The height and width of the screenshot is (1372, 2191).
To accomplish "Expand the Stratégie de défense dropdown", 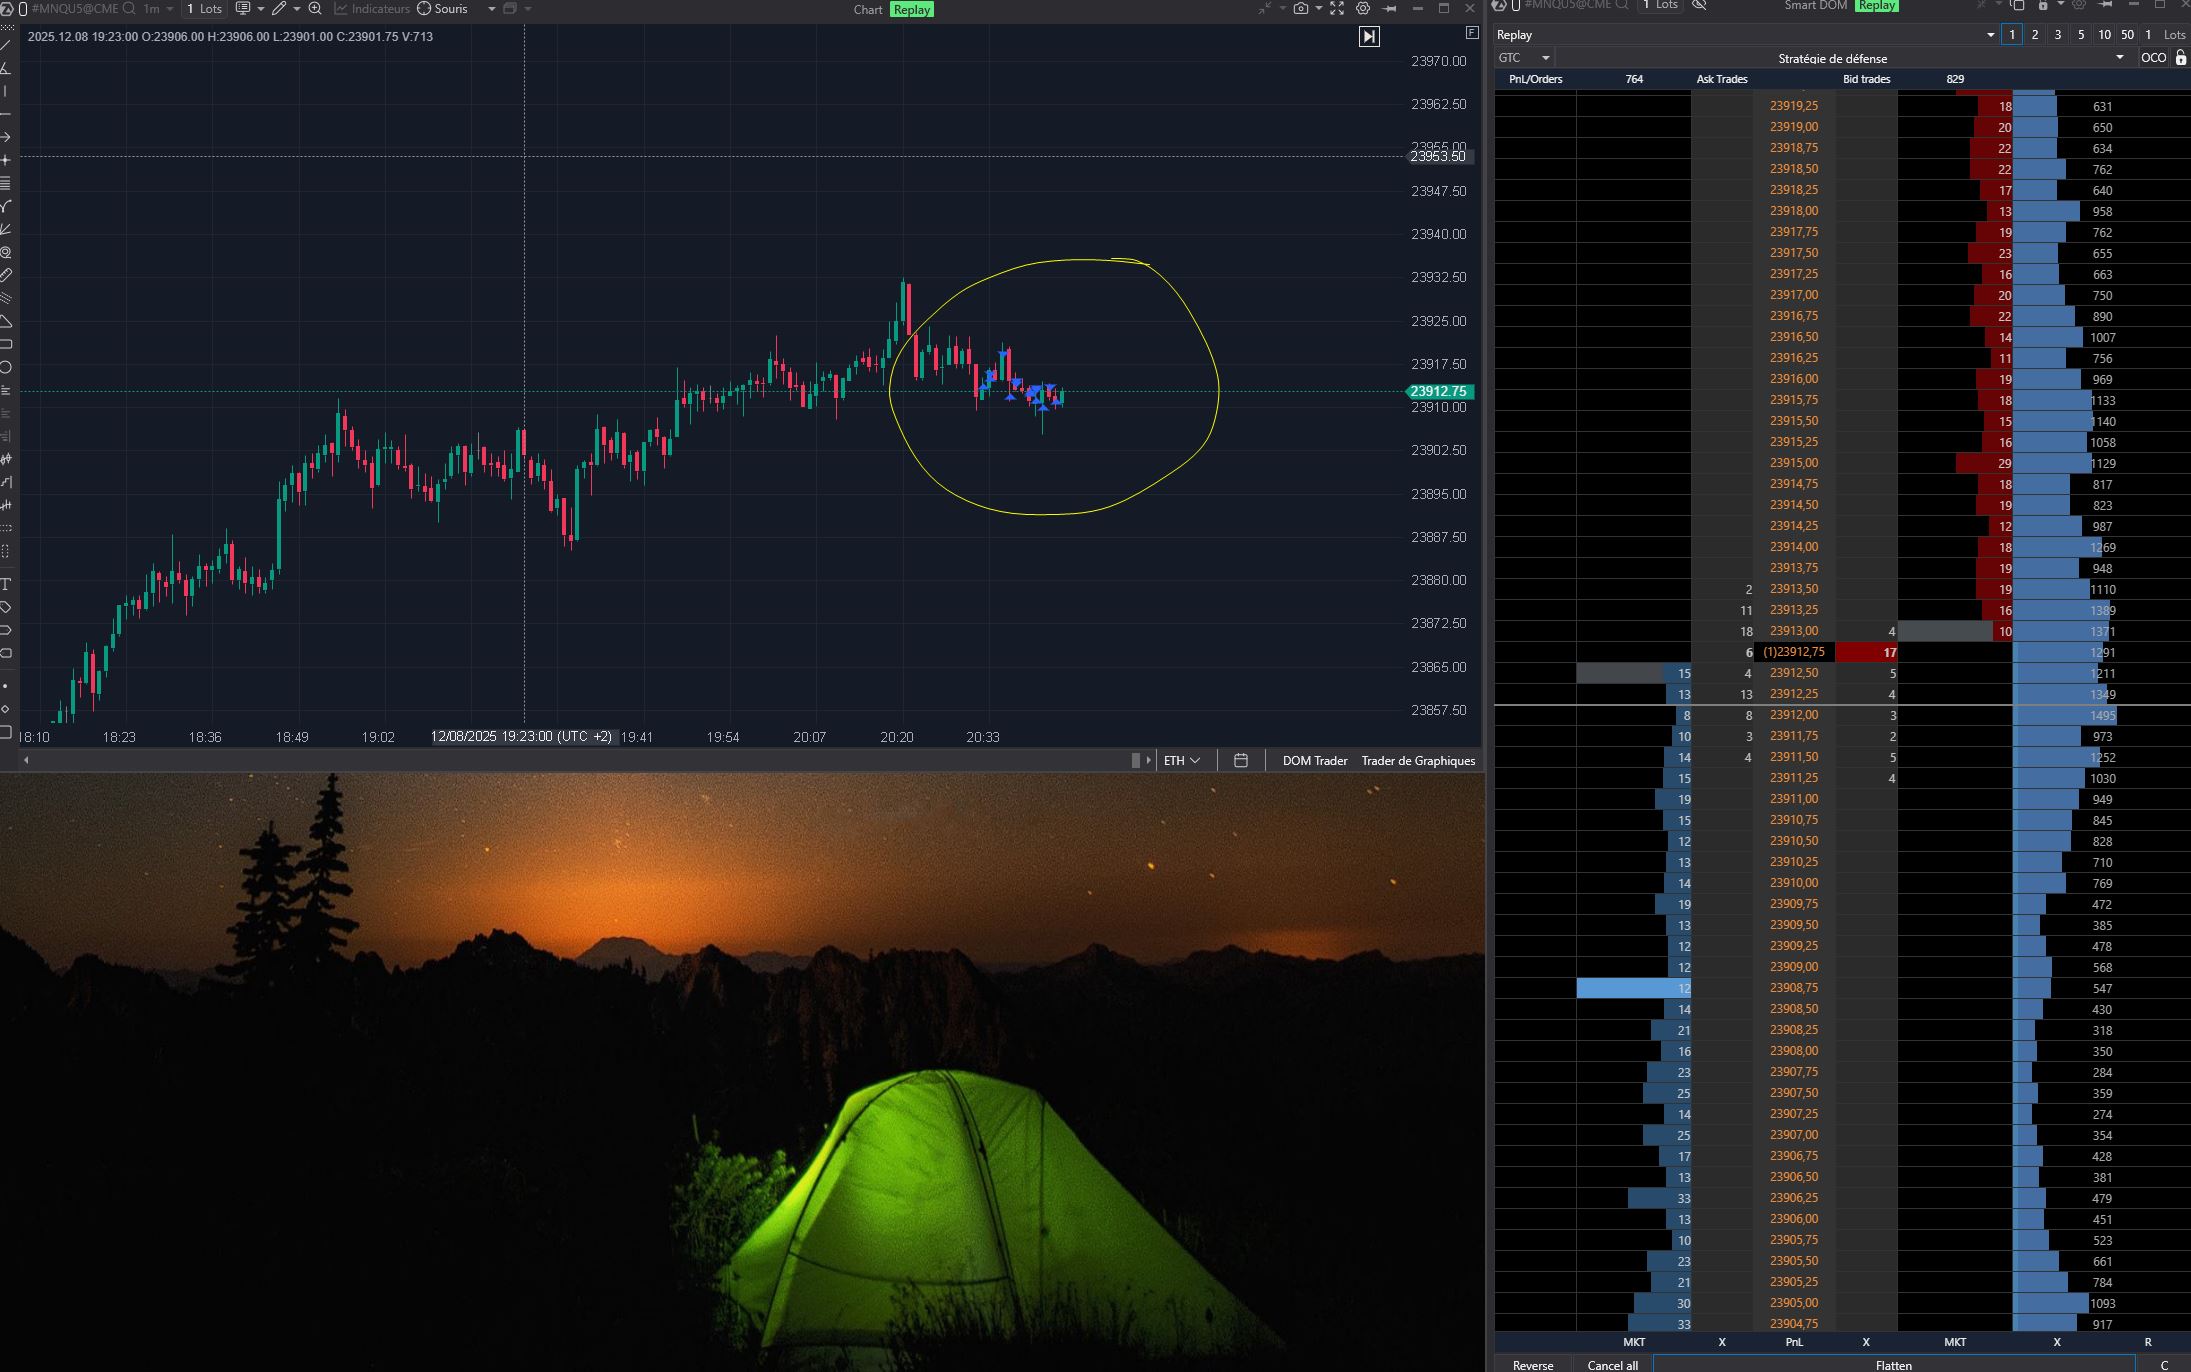I will (2119, 58).
